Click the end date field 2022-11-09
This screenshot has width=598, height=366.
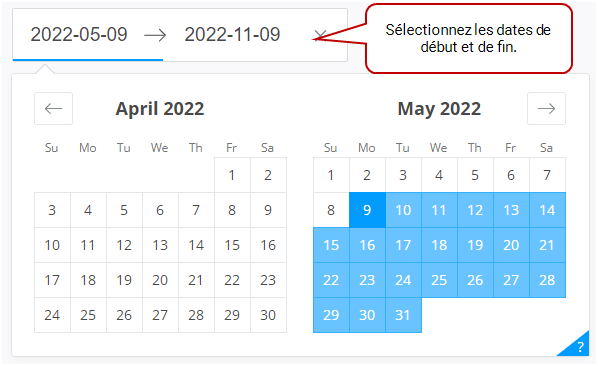coord(232,35)
